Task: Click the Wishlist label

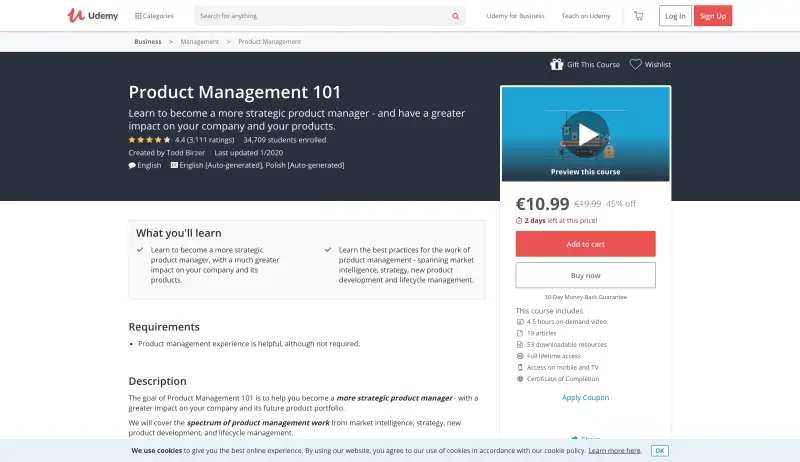Action: 658,65
